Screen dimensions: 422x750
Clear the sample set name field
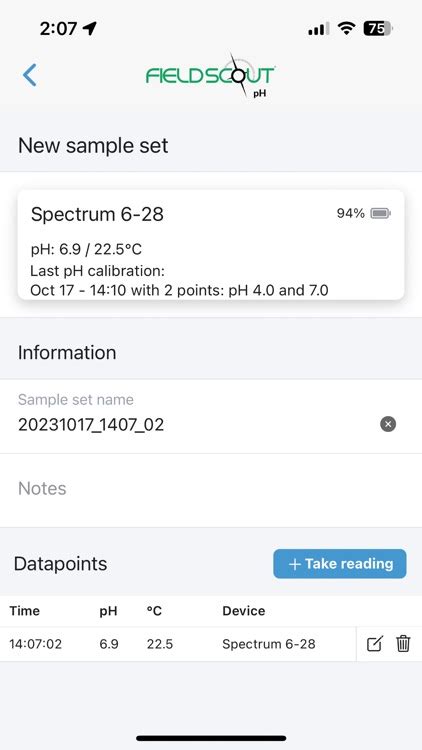[388, 424]
